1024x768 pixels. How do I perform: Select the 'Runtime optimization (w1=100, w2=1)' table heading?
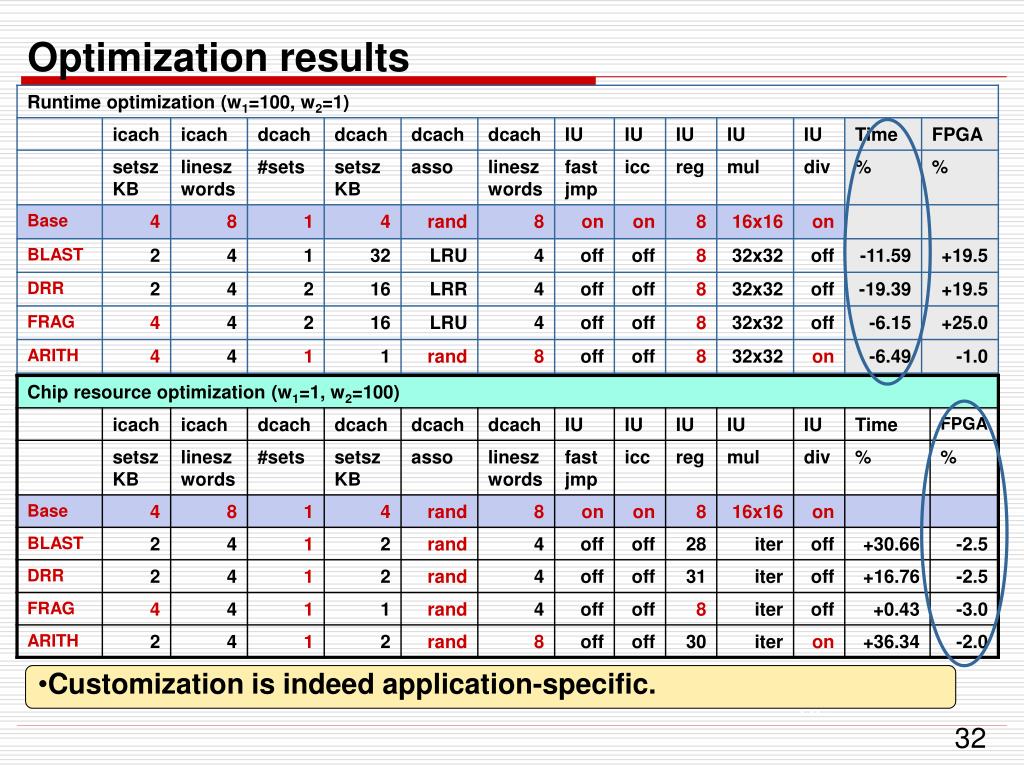coord(188,103)
